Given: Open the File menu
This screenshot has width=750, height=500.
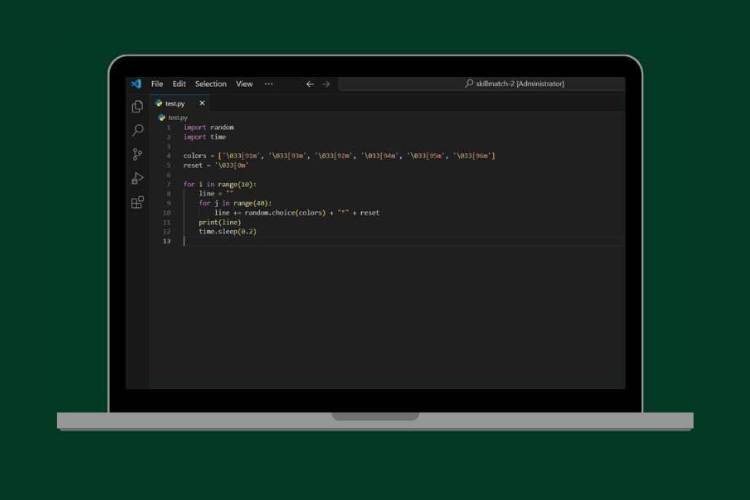Looking at the screenshot, I should (x=157, y=84).
